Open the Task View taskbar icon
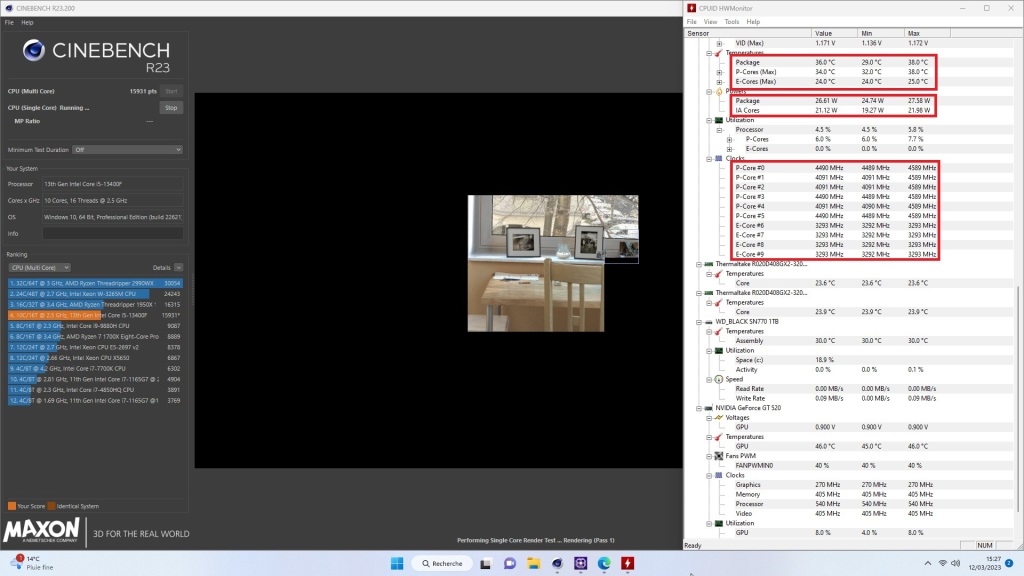 tap(487, 563)
